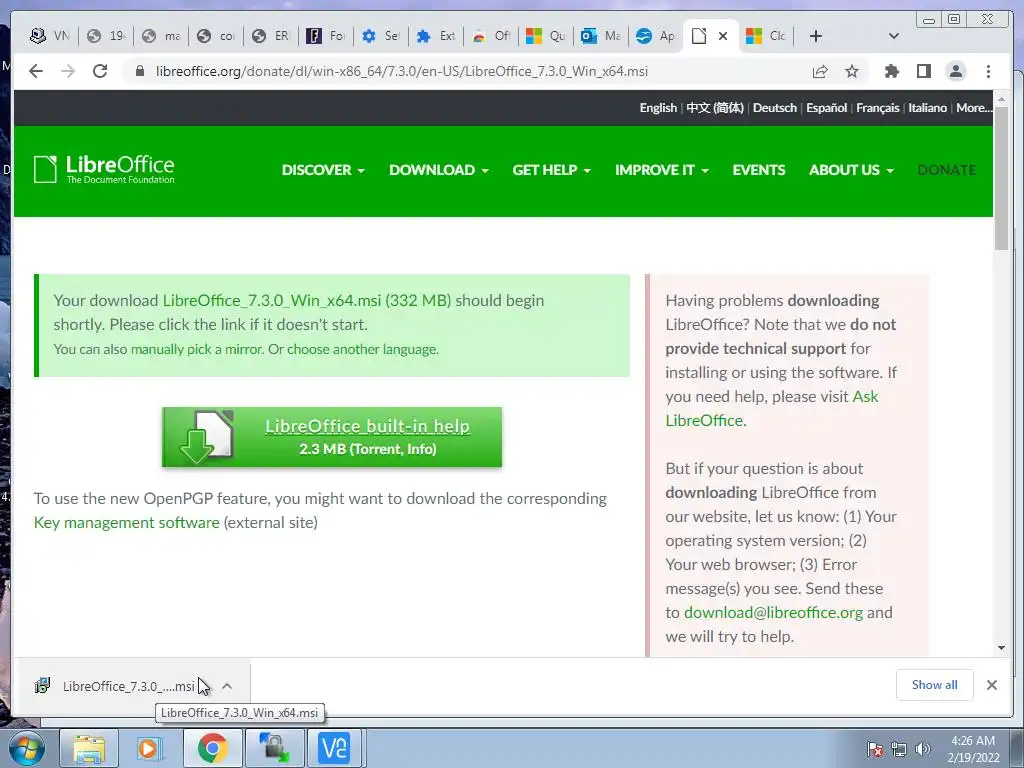The height and width of the screenshot is (768, 1024).
Task: Click Action Center flag tray icon
Action: click(874, 749)
